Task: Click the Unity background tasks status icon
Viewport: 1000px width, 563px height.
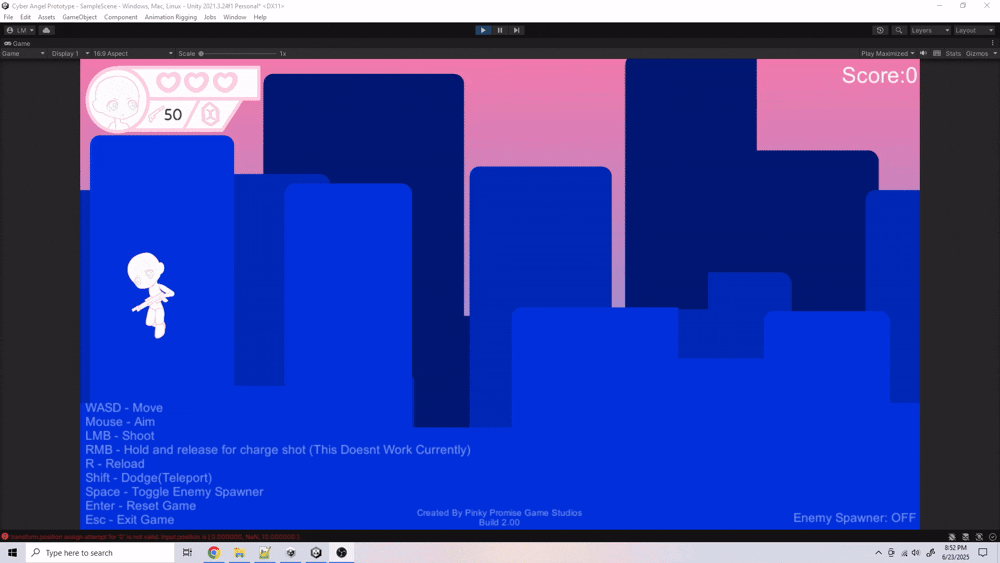Action: tap(992, 537)
